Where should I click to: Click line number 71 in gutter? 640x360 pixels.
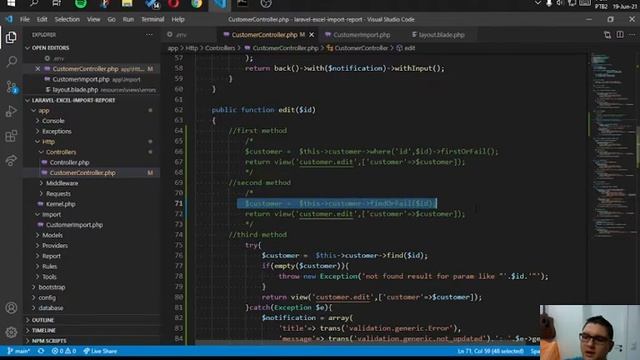point(178,204)
